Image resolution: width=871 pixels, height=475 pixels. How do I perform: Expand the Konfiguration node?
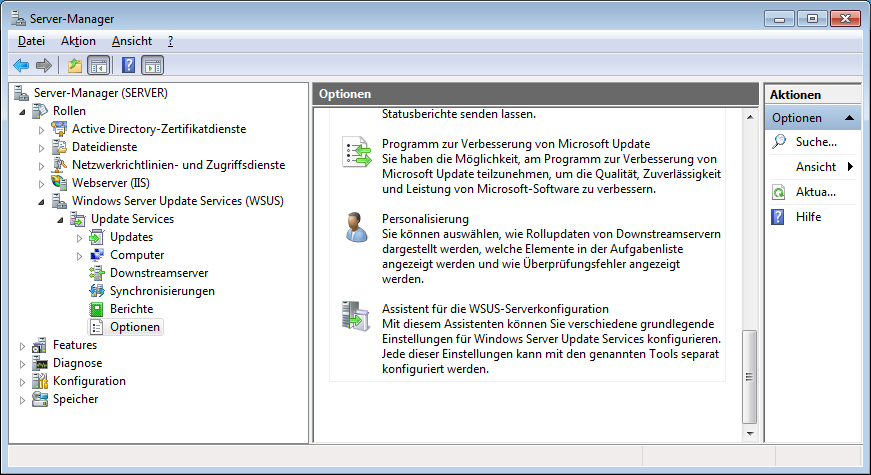22,382
